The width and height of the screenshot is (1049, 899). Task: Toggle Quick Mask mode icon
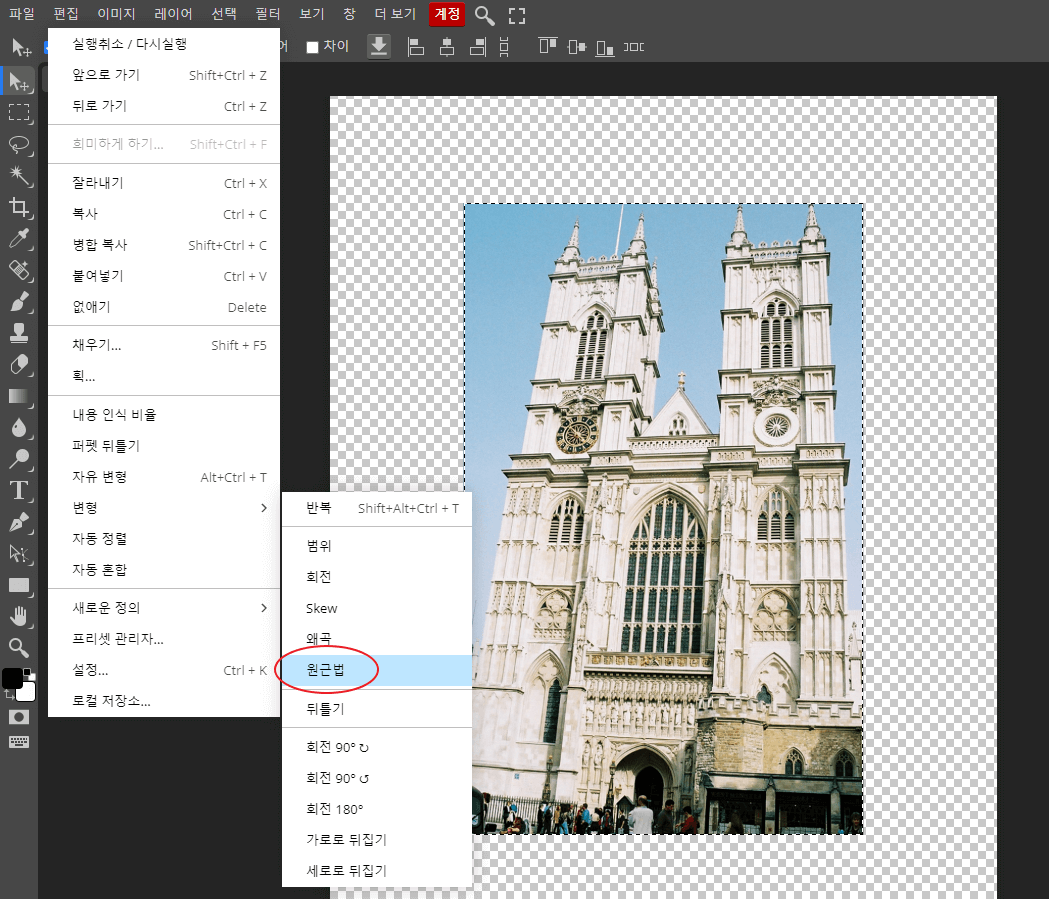(x=19, y=717)
